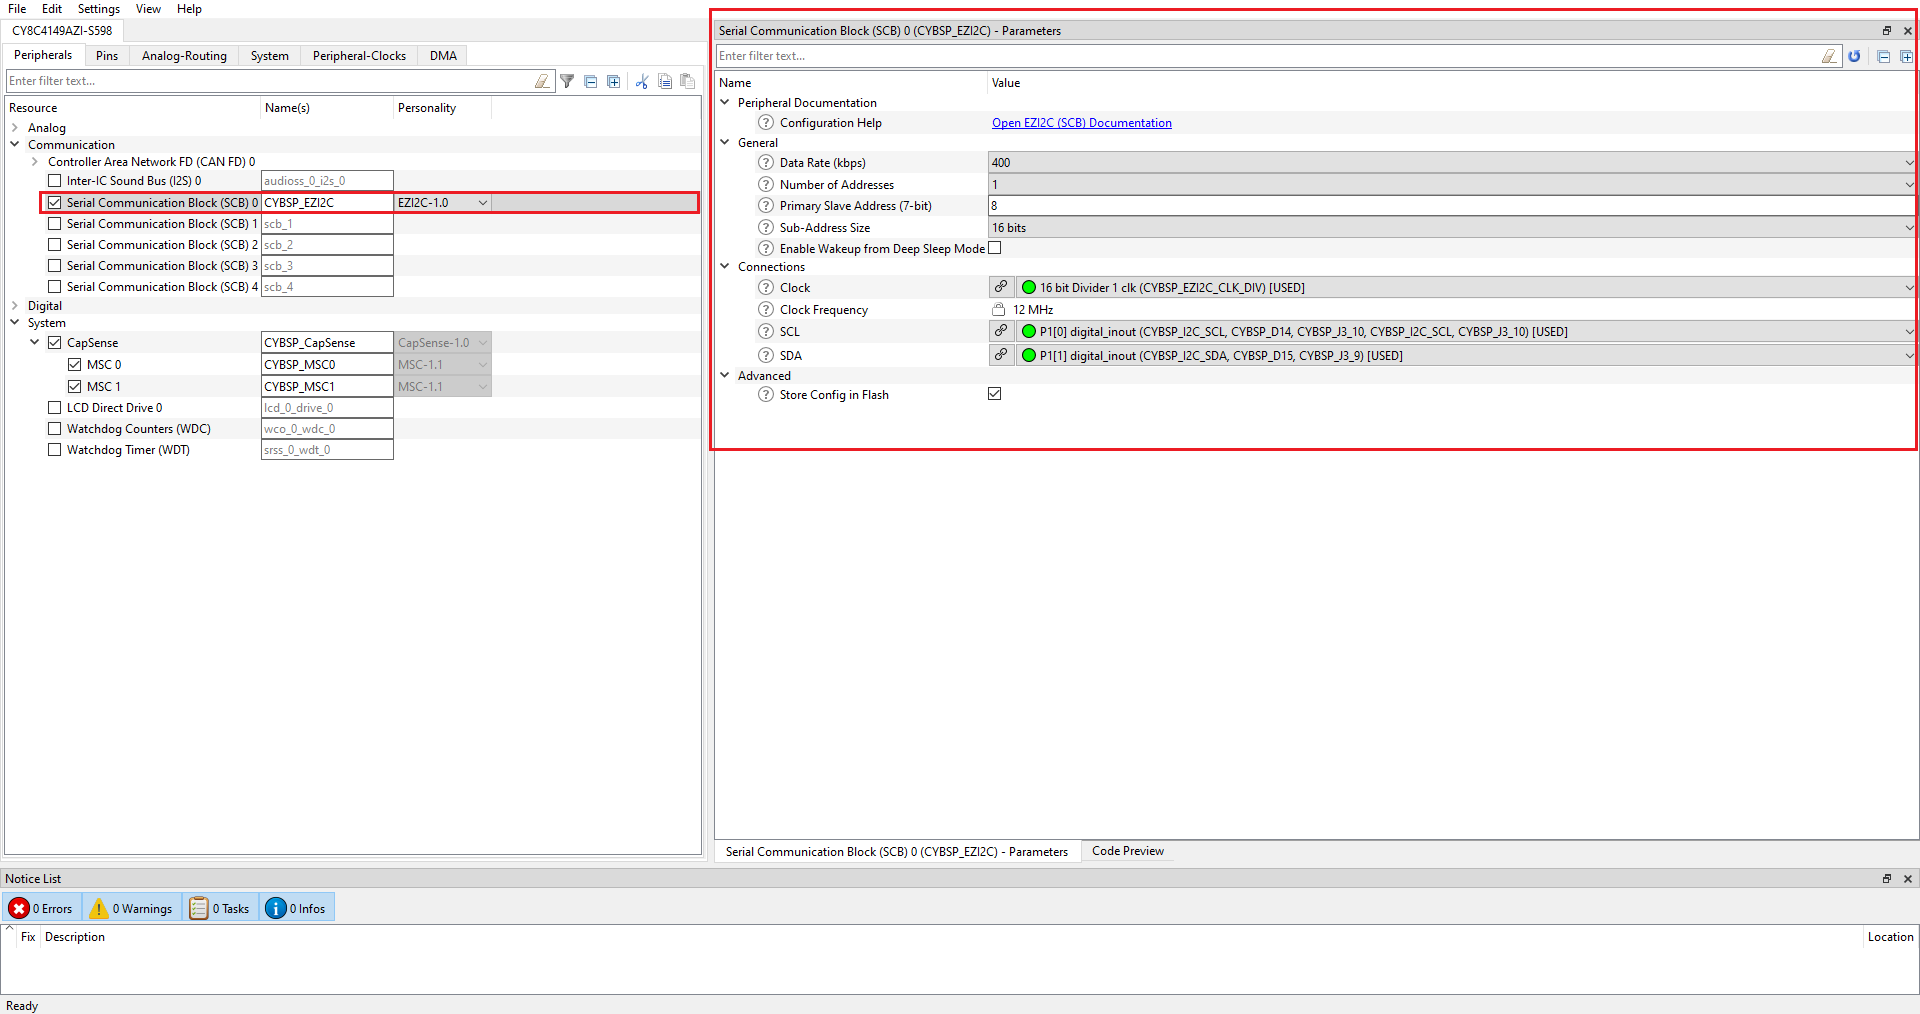The width and height of the screenshot is (1920, 1014).
Task: Click the Errors icon in Notice List
Action: (x=19, y=908)
